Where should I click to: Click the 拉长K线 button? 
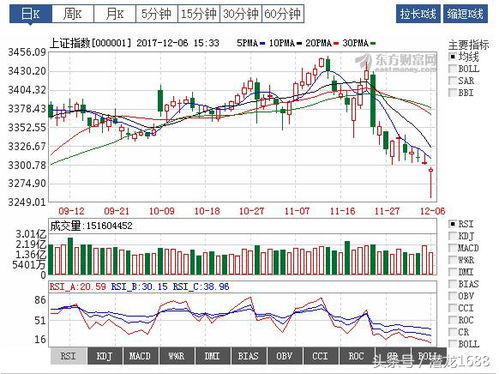(x=418, y=14)
